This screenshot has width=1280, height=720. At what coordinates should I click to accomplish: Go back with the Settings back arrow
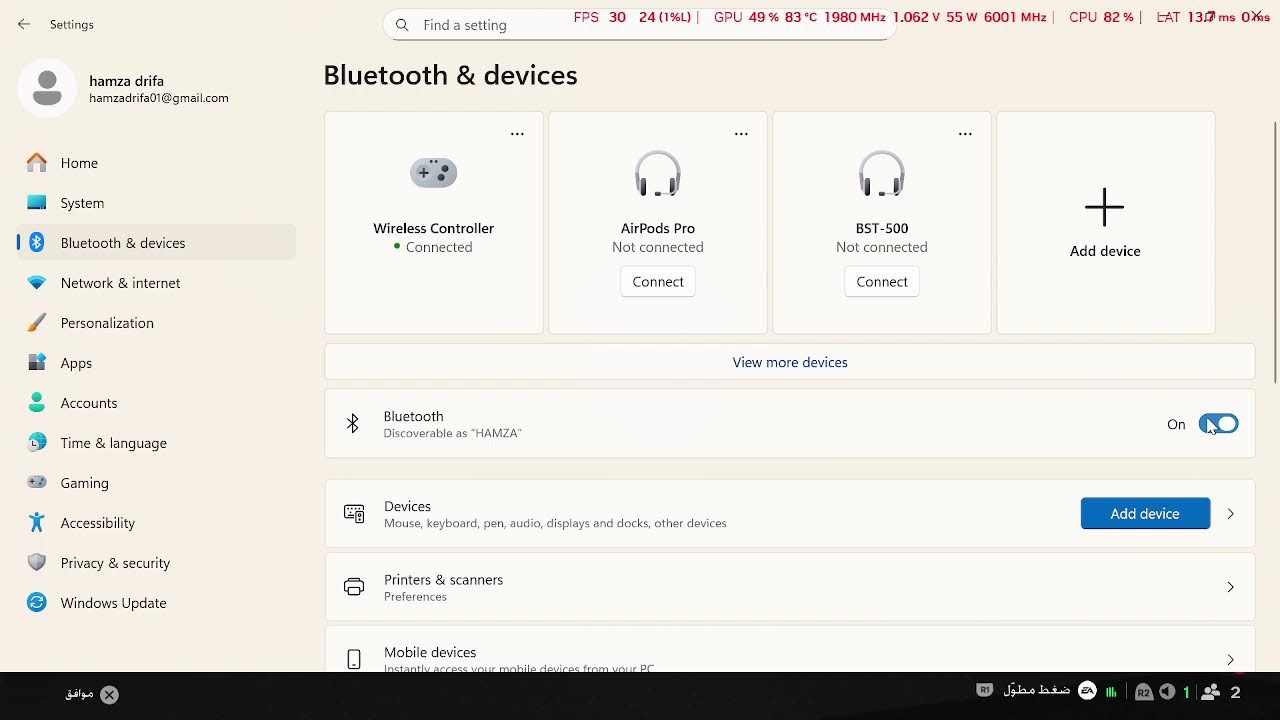[24, 24]
